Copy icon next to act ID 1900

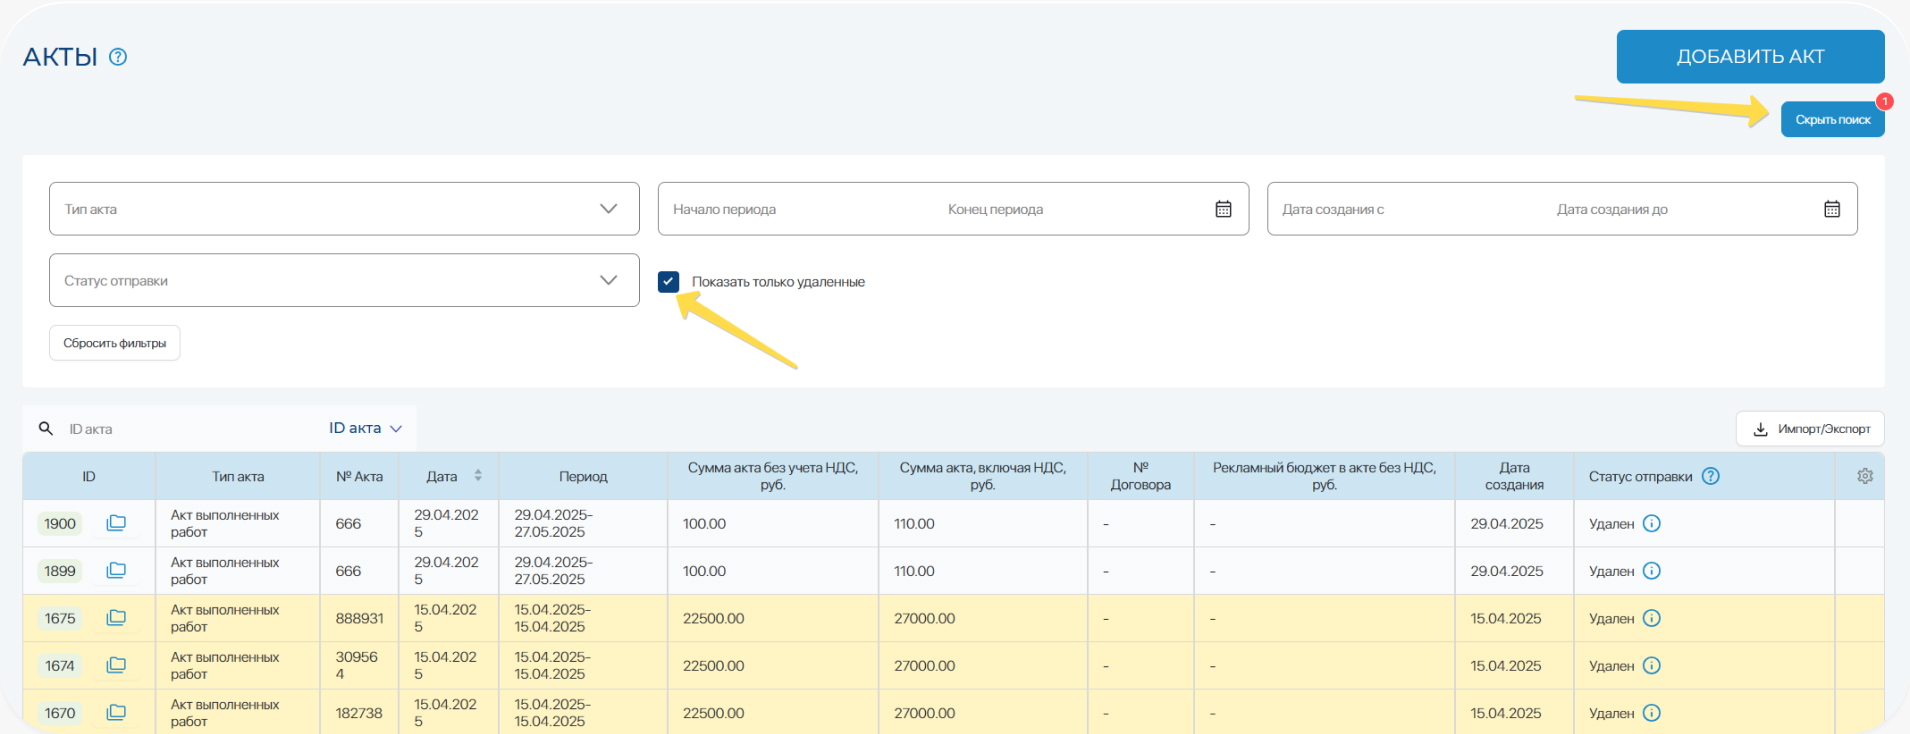coord(116,523)
